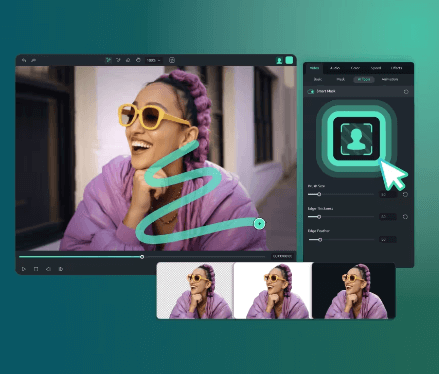Switch to the Audio tab
The height and width of the screenshot is (374, 439).
(x=335, y=68)
